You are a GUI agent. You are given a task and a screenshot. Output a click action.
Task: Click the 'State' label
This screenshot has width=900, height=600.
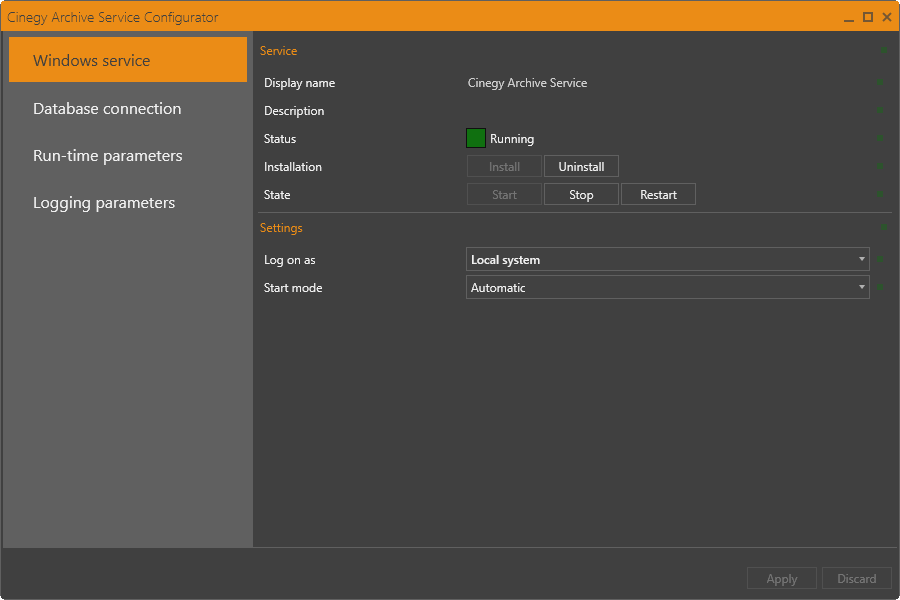[277, 195]
